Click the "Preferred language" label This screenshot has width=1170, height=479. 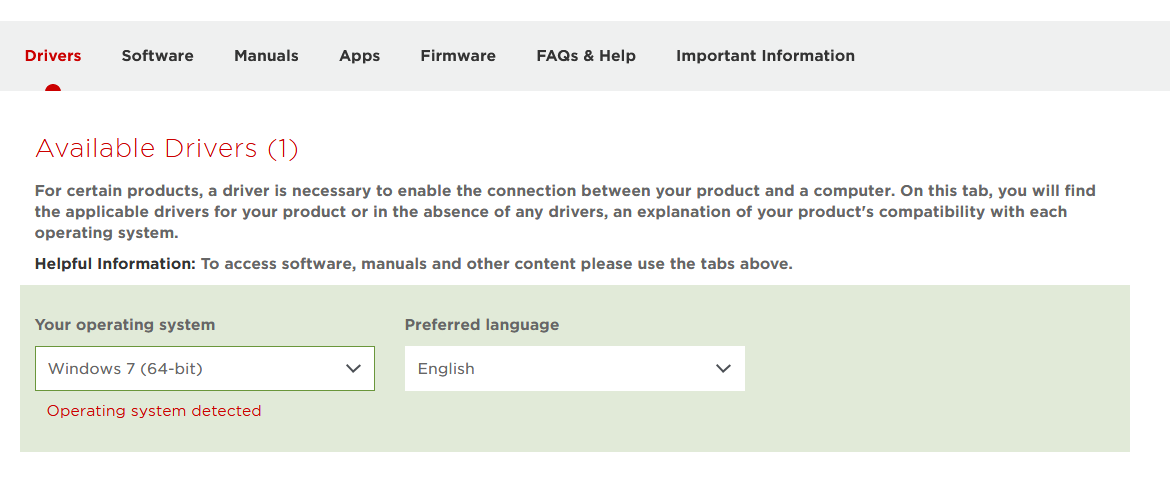(482, 325)
